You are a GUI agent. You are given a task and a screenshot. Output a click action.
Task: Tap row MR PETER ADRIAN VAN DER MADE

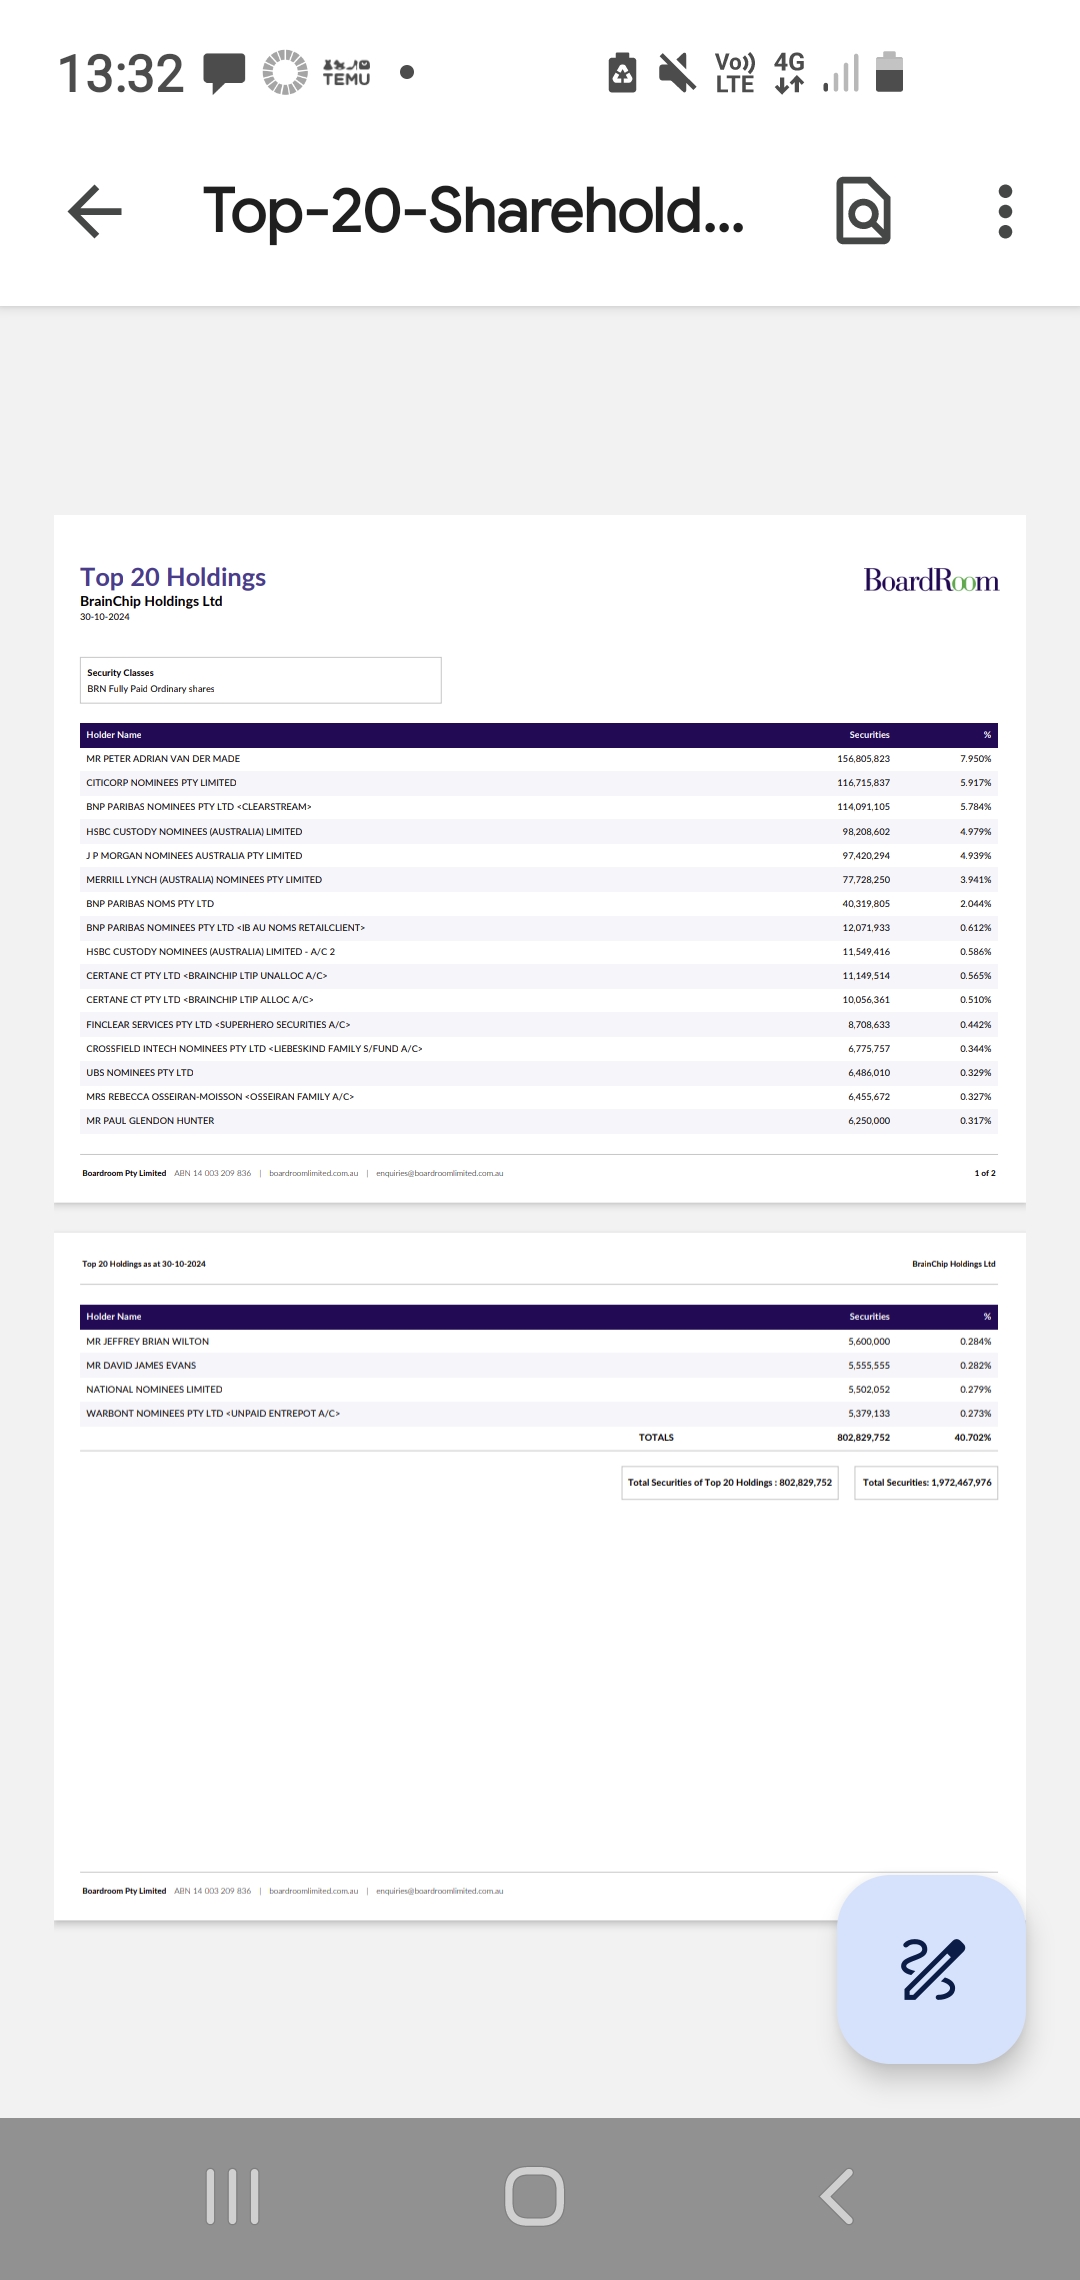(539, 759)
